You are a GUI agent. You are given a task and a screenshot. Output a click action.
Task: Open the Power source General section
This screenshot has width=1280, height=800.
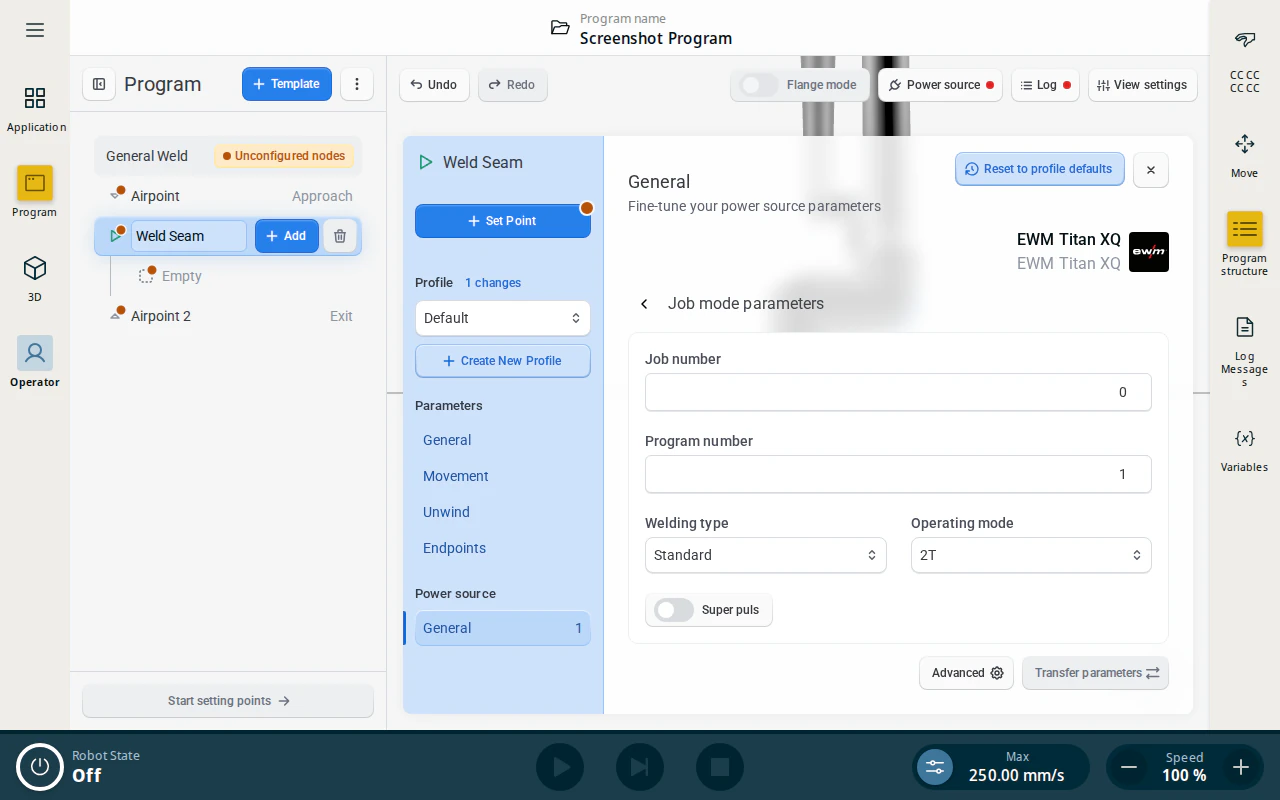[x=503, y=628]
